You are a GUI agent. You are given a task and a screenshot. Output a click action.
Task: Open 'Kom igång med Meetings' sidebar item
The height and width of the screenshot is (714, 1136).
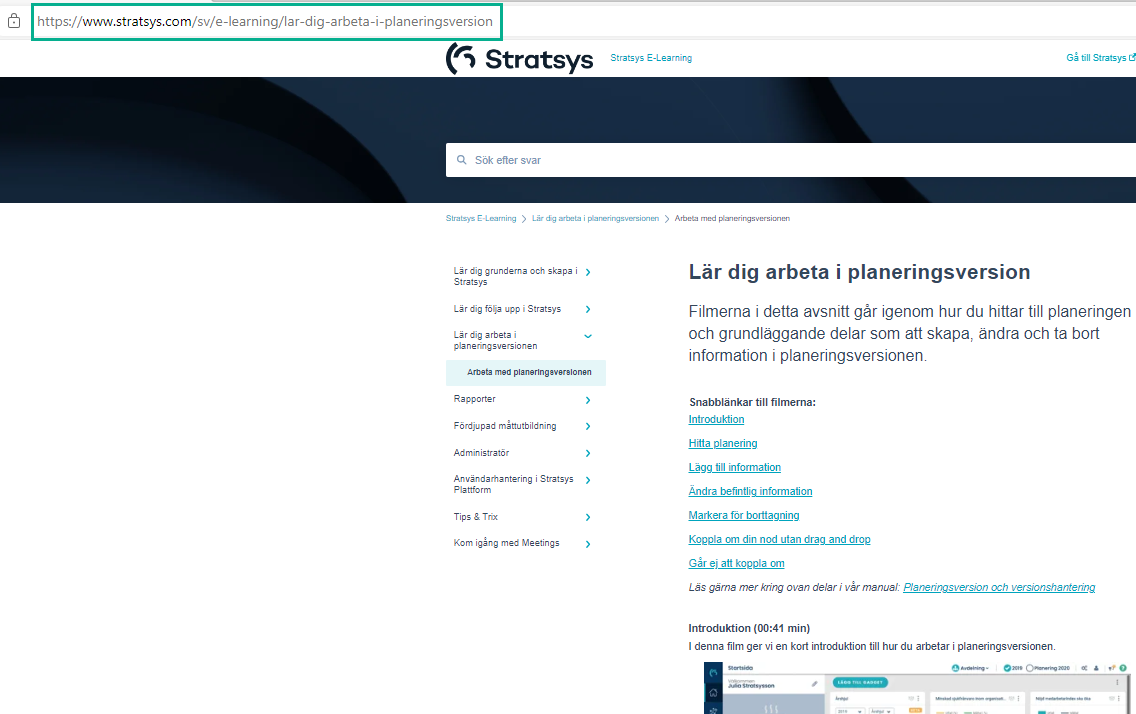507,543
